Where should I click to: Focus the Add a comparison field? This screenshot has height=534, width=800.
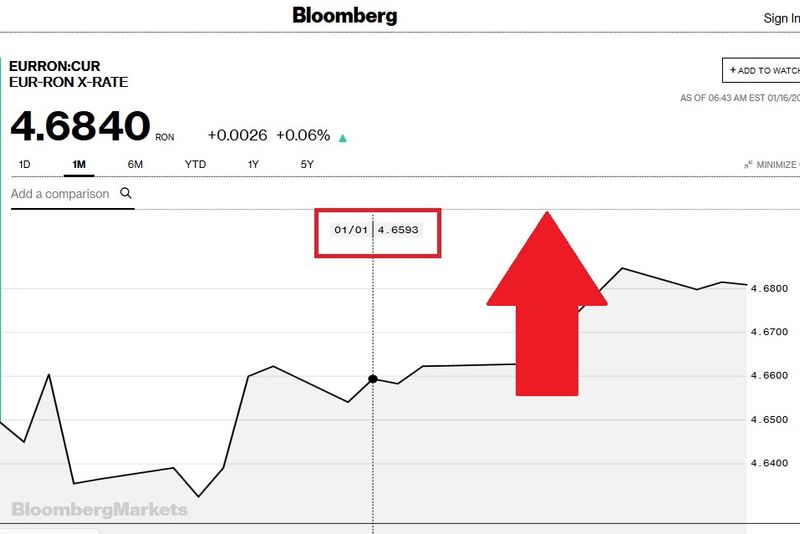click(60, 194)
